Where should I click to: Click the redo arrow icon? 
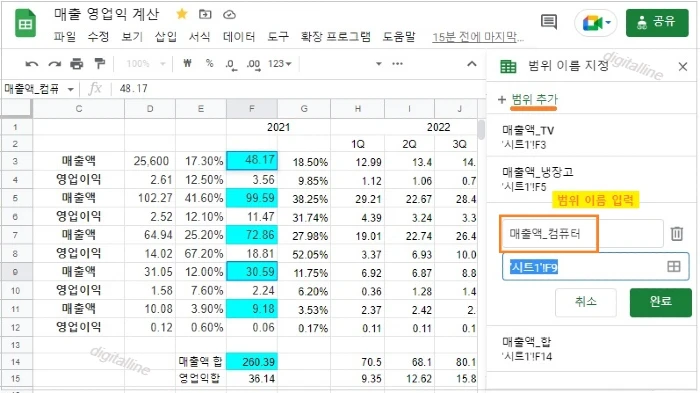(54, 64)
